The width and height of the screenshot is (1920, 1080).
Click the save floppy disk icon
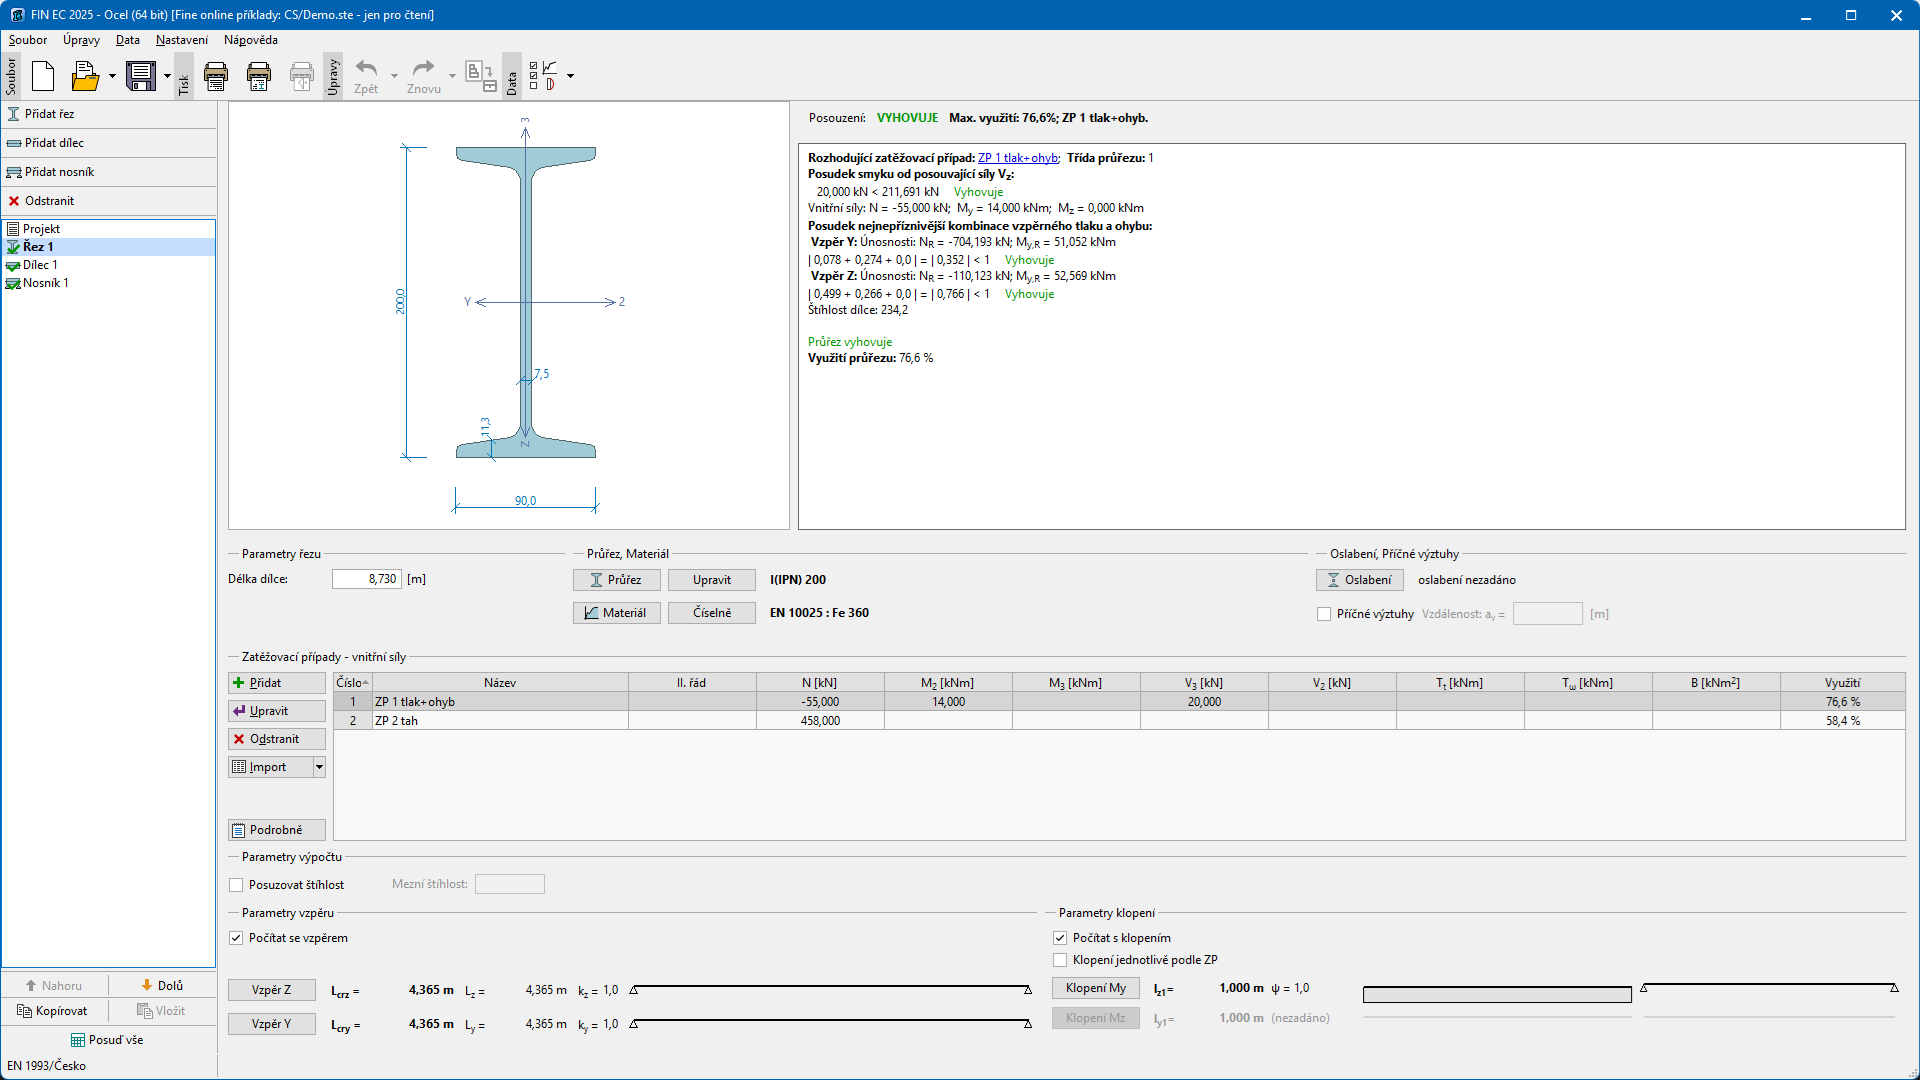coord(141,76)
